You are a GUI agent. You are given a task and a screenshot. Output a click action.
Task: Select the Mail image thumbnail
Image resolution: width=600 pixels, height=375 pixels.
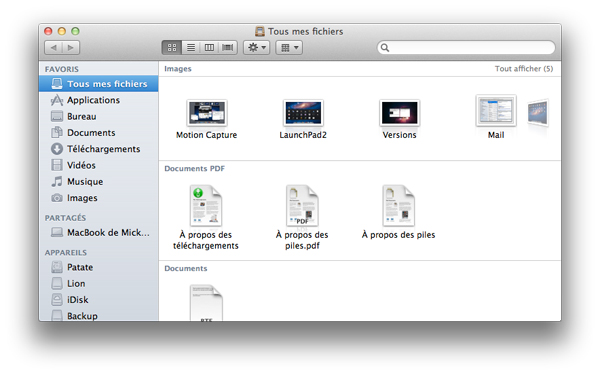(x=496, y=111)
